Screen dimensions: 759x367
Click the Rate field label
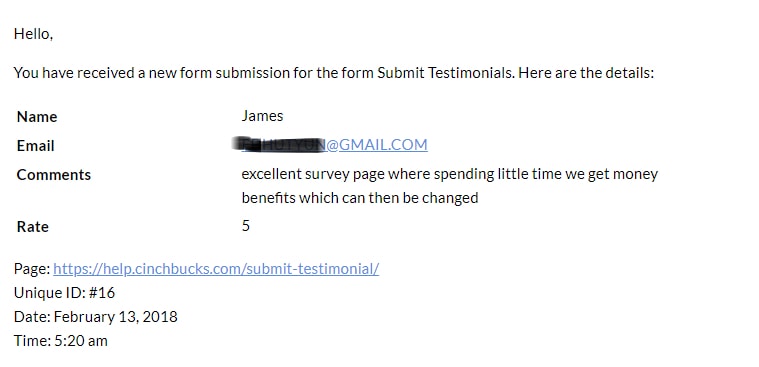tap(32, 227)
